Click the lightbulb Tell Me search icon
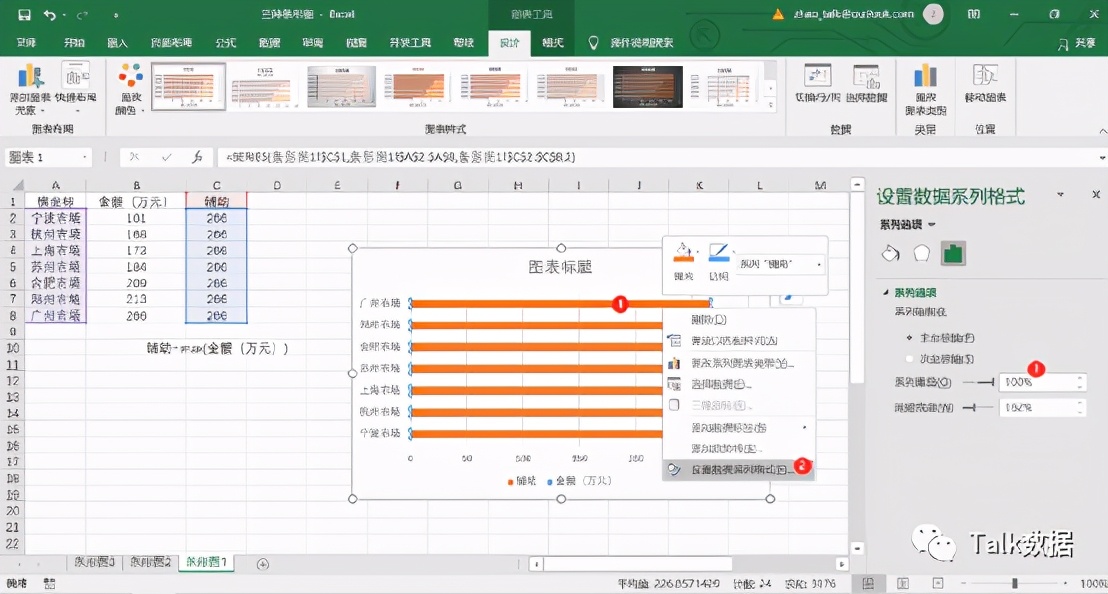The image size is (1108, 594). 594,43
